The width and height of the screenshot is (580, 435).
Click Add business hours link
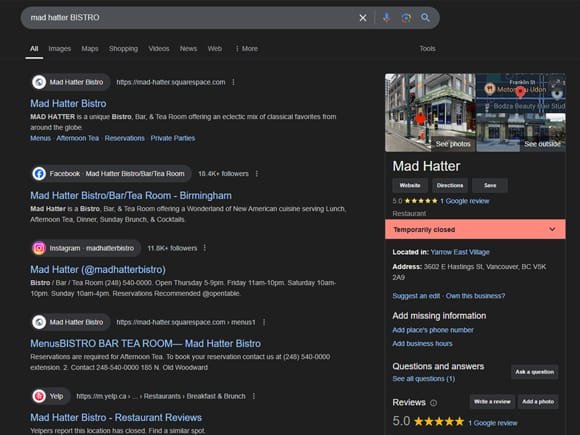point(422,344)
